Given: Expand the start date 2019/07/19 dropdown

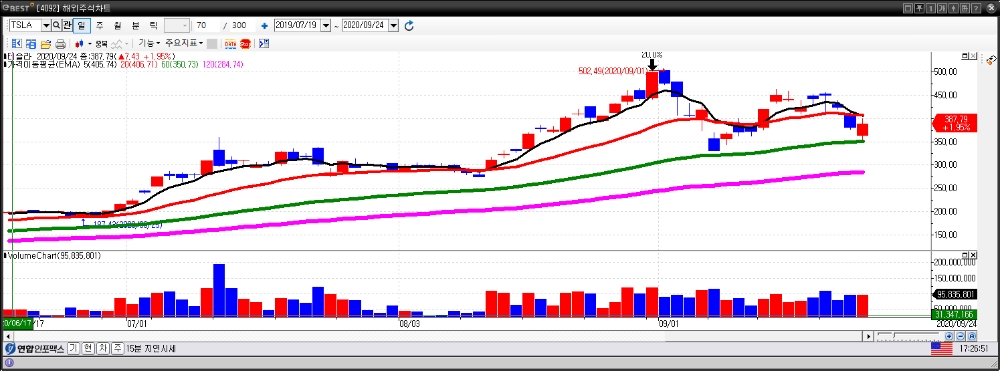Looking at the screenshot, I should [x=326, y=25].
